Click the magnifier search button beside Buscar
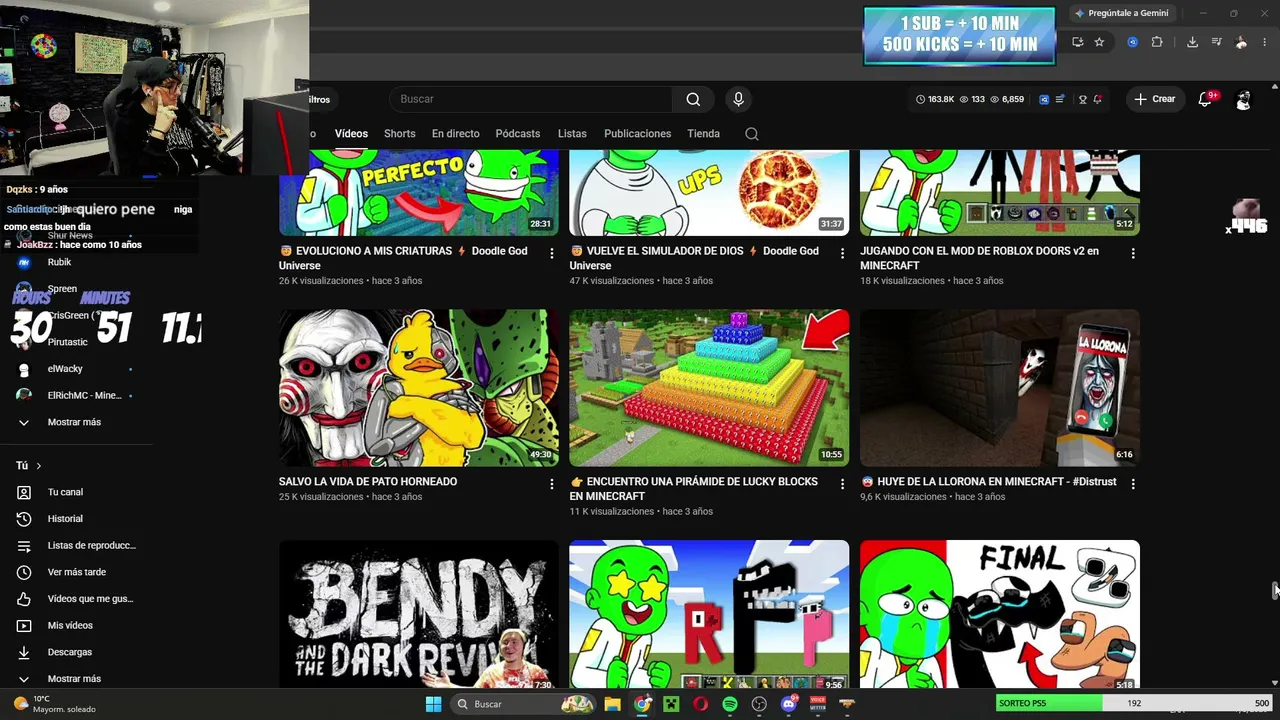This screenshot has width=1280, height=720. click(x=693, y=99)
